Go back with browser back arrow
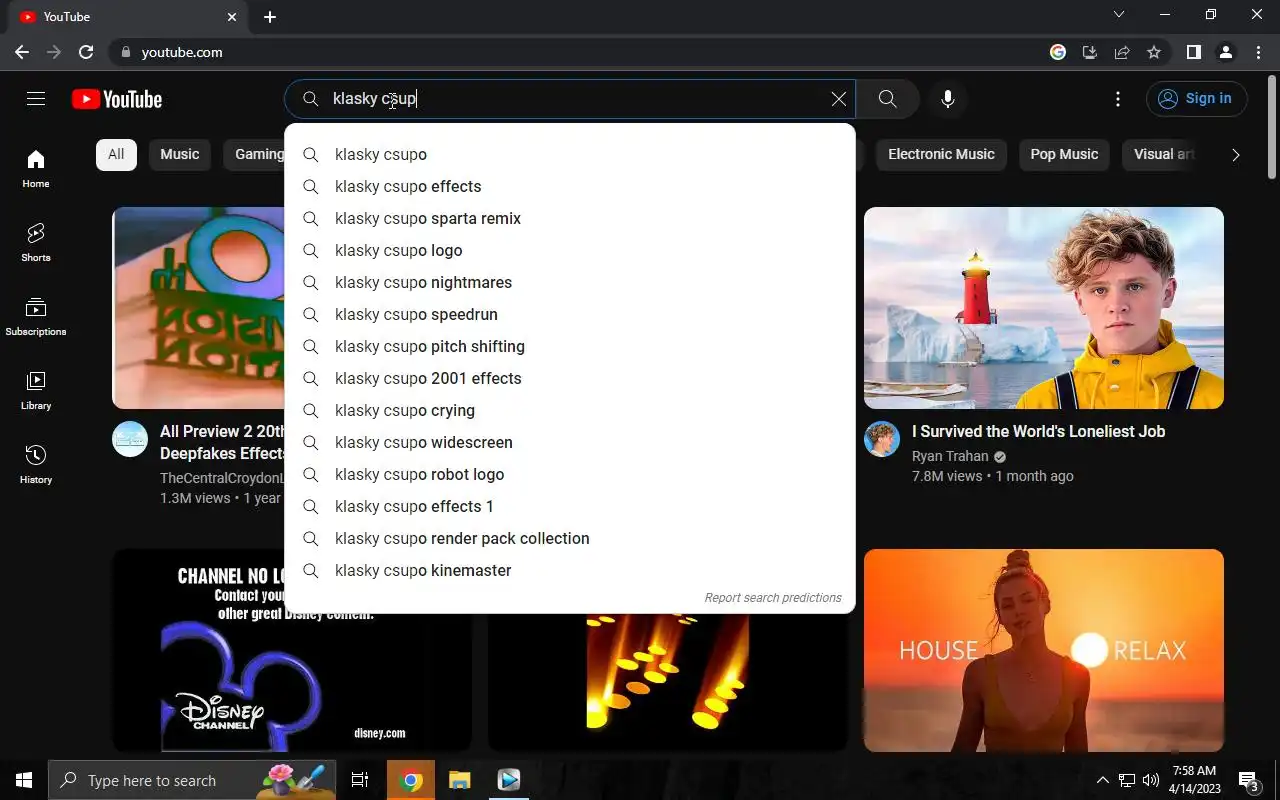Viewport: 1280px width, 800px height. (x=22, y=52)
